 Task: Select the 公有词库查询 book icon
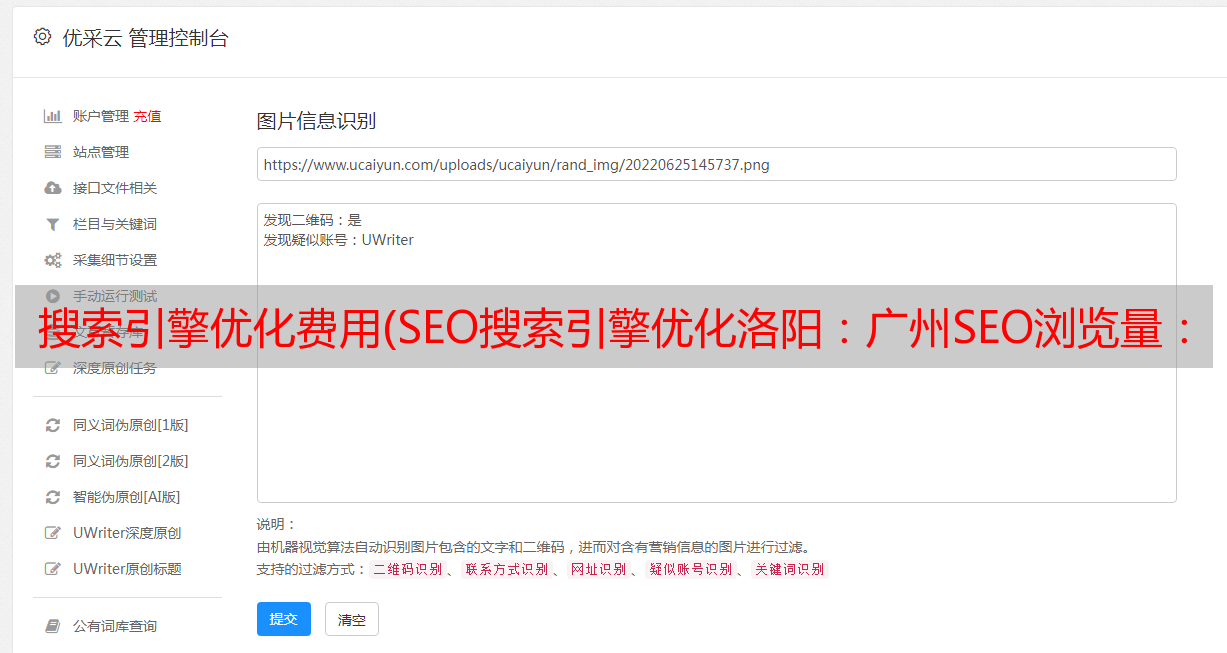53,626
